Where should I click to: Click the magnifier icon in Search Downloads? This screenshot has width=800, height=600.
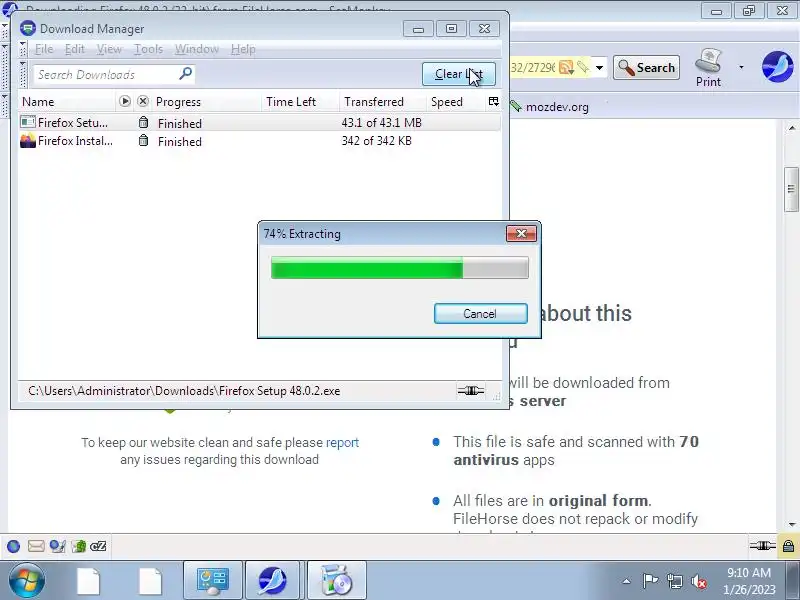coord(186,74)
